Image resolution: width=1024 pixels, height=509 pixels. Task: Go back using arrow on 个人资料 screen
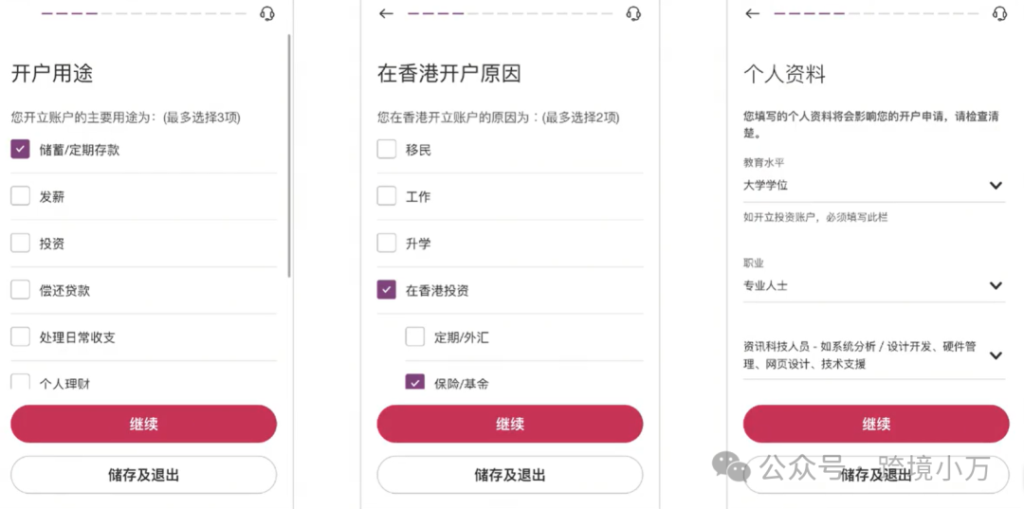pyautogui.click(x=752, y=14)
